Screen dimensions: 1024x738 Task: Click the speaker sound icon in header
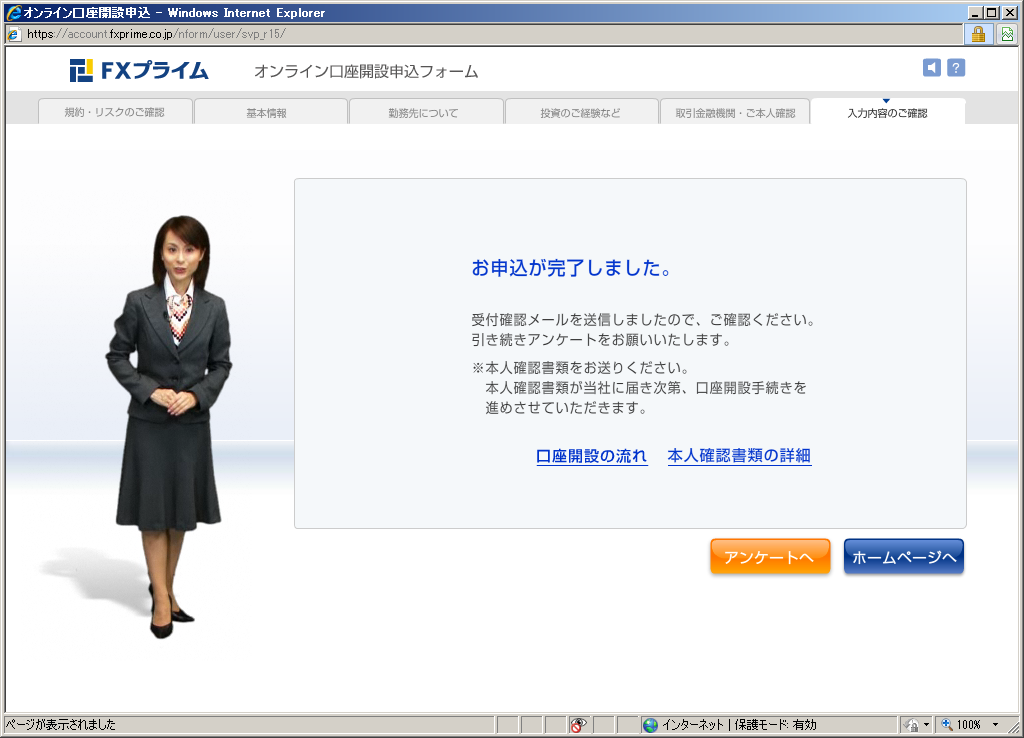click(x=932, y=68)
